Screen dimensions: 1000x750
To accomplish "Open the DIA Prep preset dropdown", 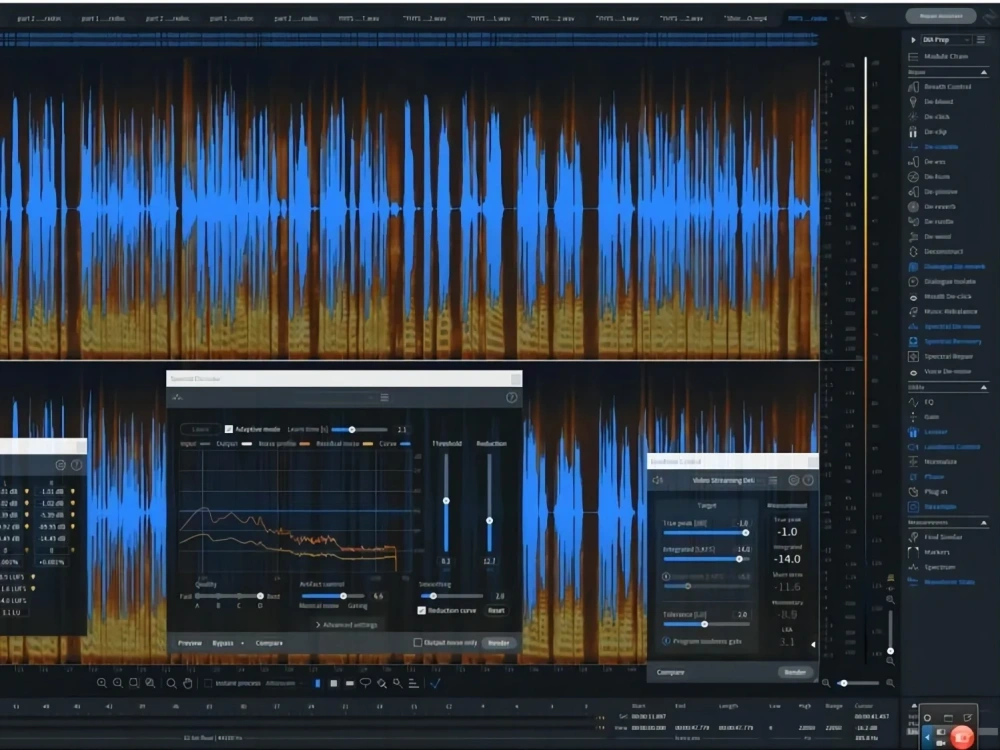I will (946, 40).
